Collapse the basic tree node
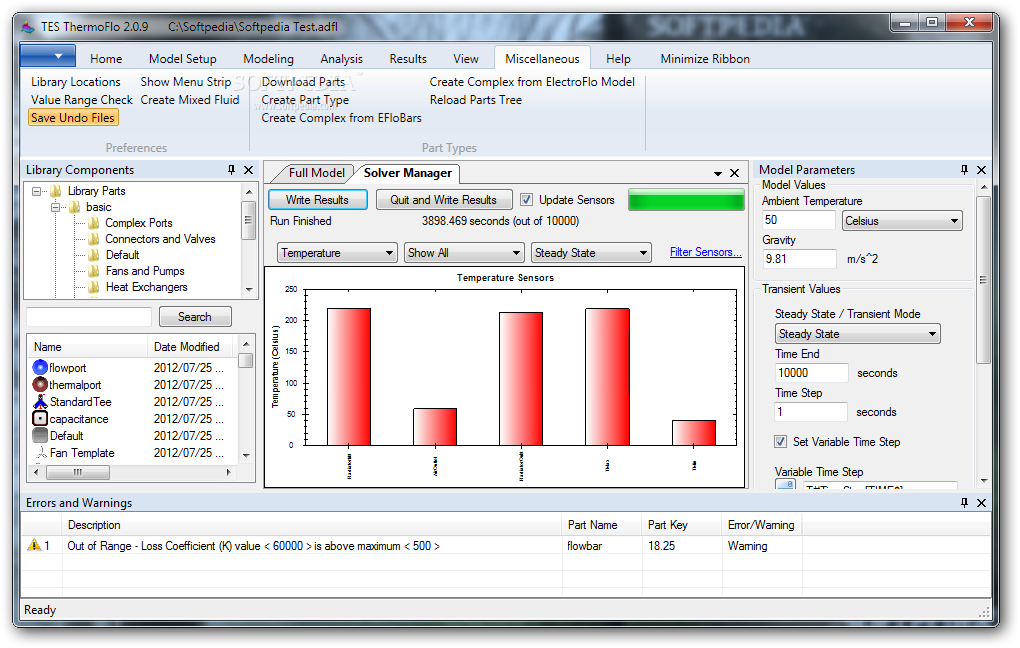 click(x=56, y=208)
